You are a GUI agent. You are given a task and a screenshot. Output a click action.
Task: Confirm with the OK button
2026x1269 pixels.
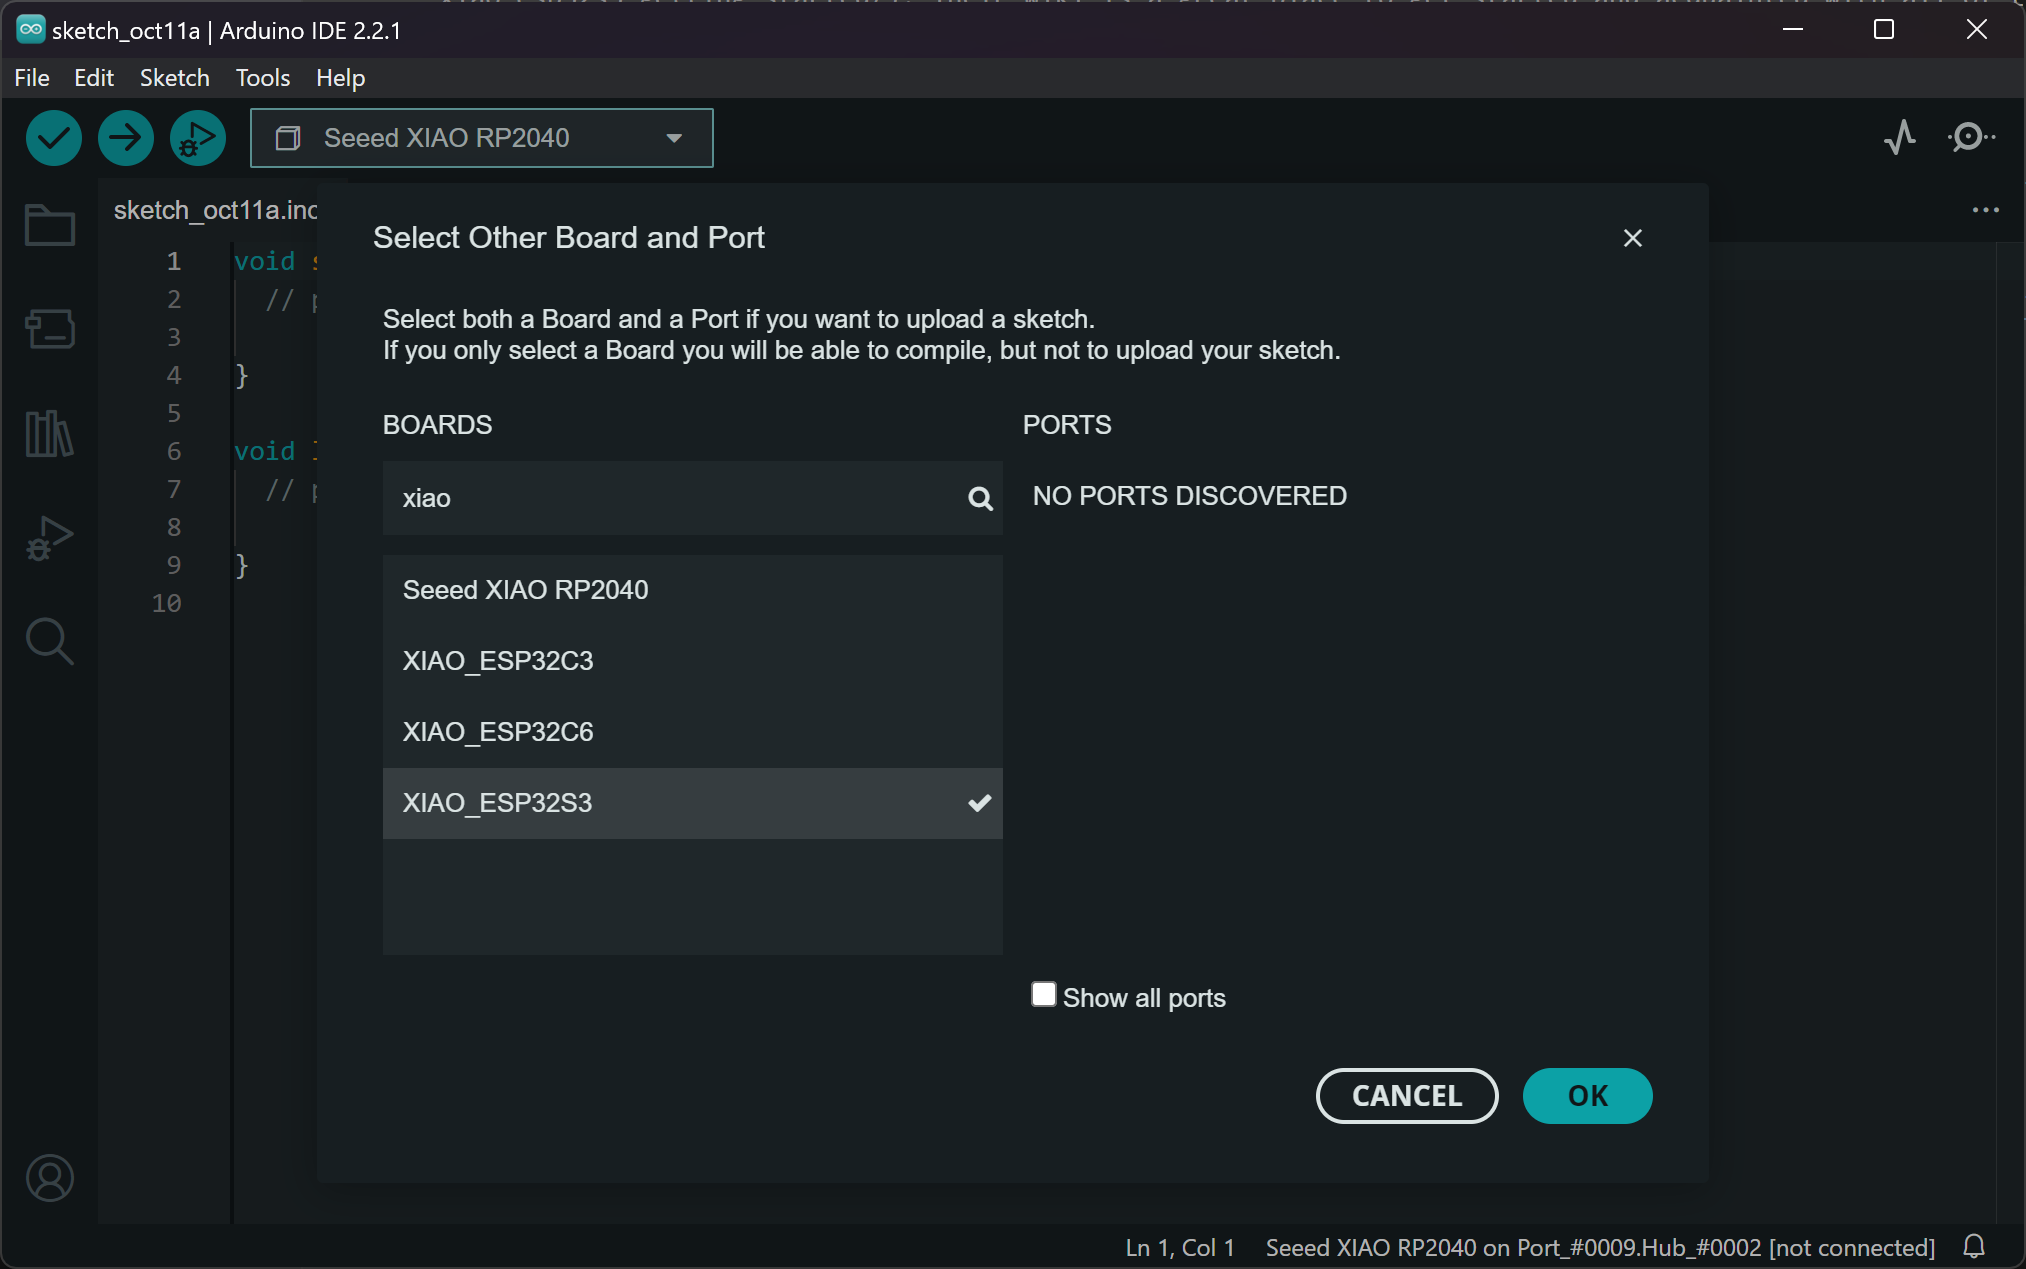(1587, 1096)
